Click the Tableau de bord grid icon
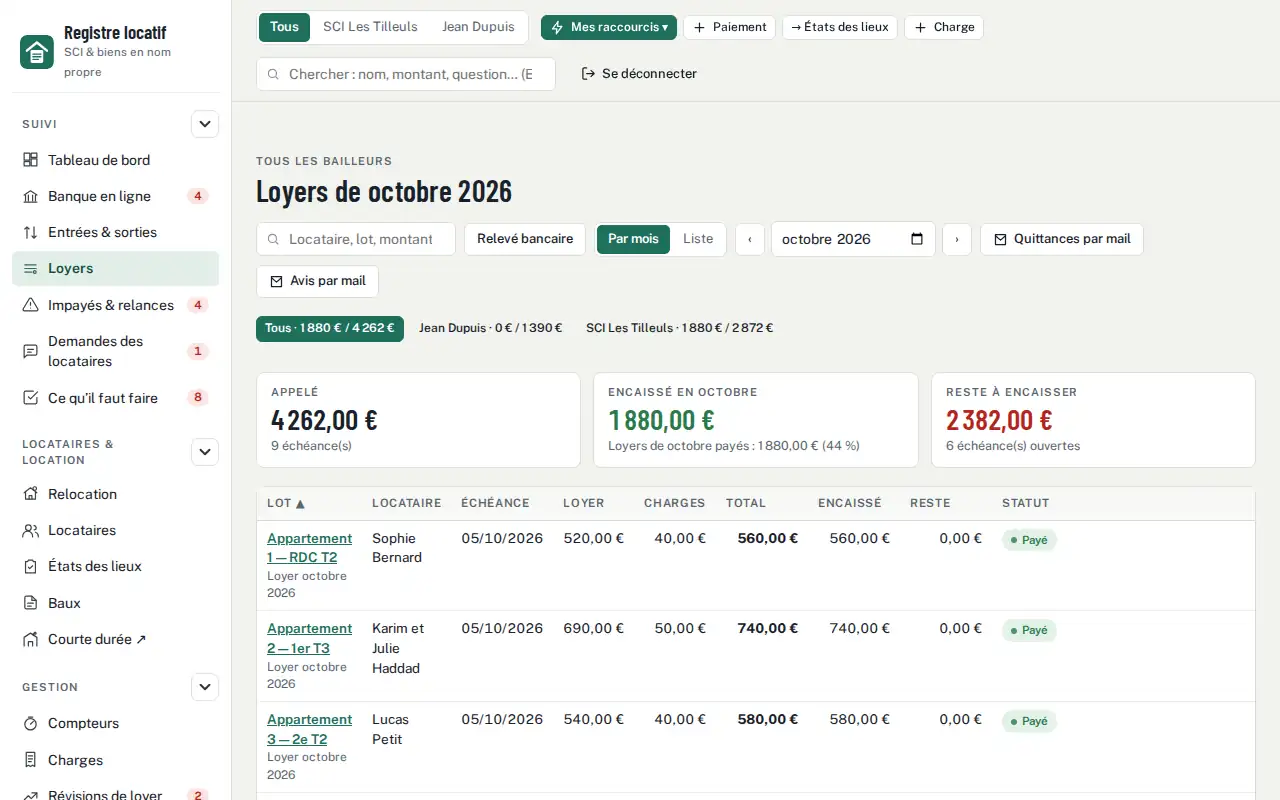 (x=30, y=160)
